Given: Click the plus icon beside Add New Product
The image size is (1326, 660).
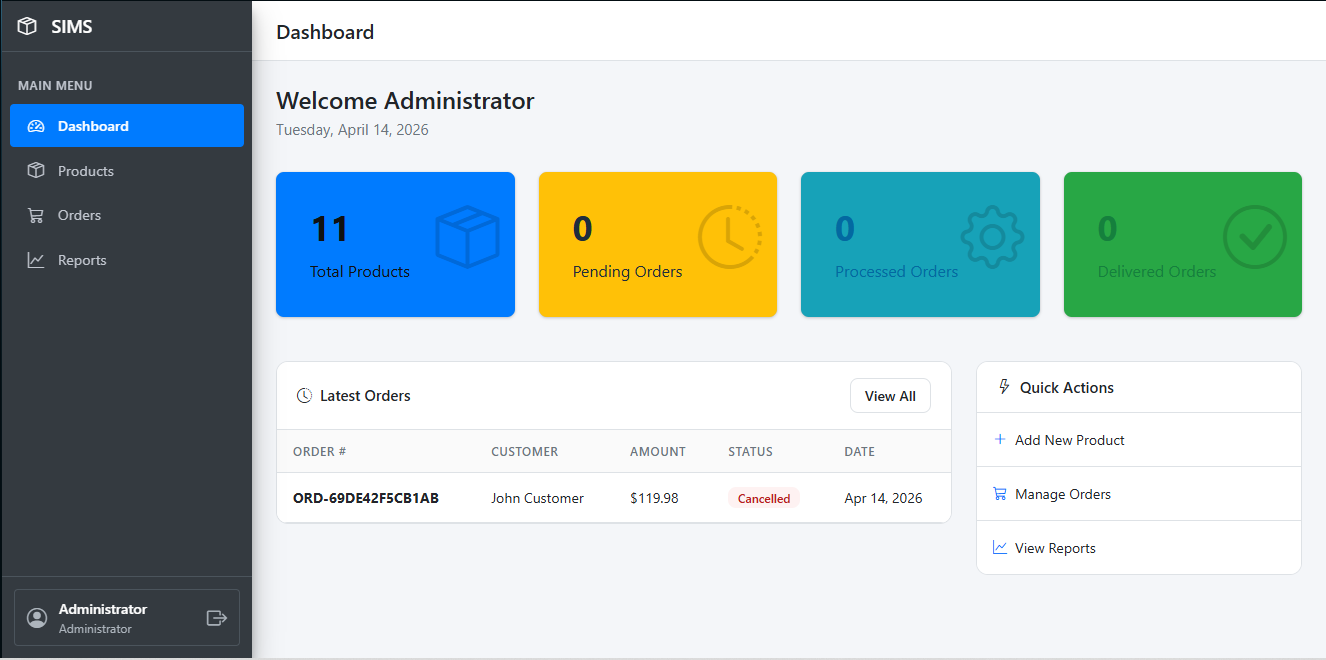Looking at the screenshot, I should [1000, 439].
